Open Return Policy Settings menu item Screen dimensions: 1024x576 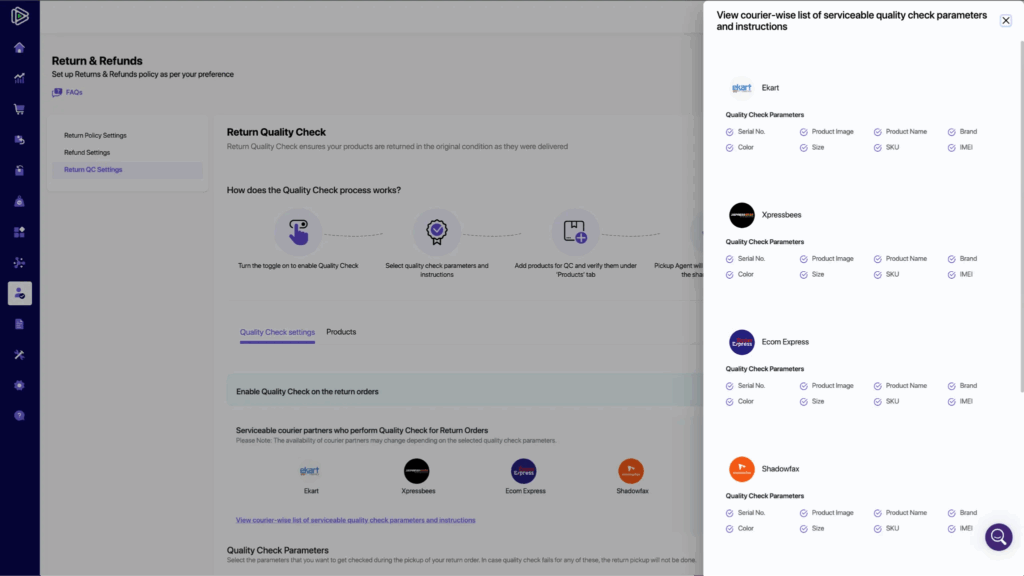coord(95,135)
